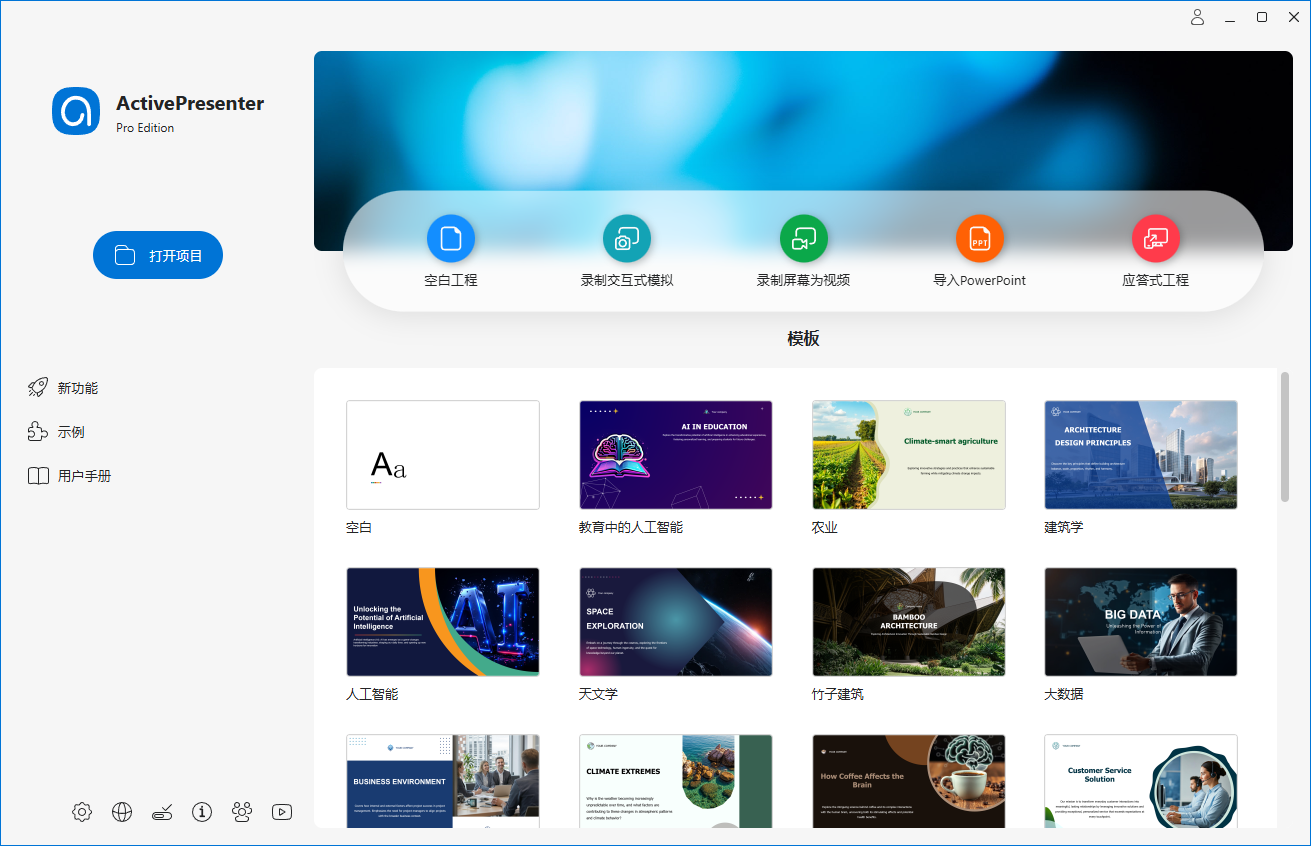Click the 打开项目 (Open Project) button
1311x846 pixels.
point(157,255)
